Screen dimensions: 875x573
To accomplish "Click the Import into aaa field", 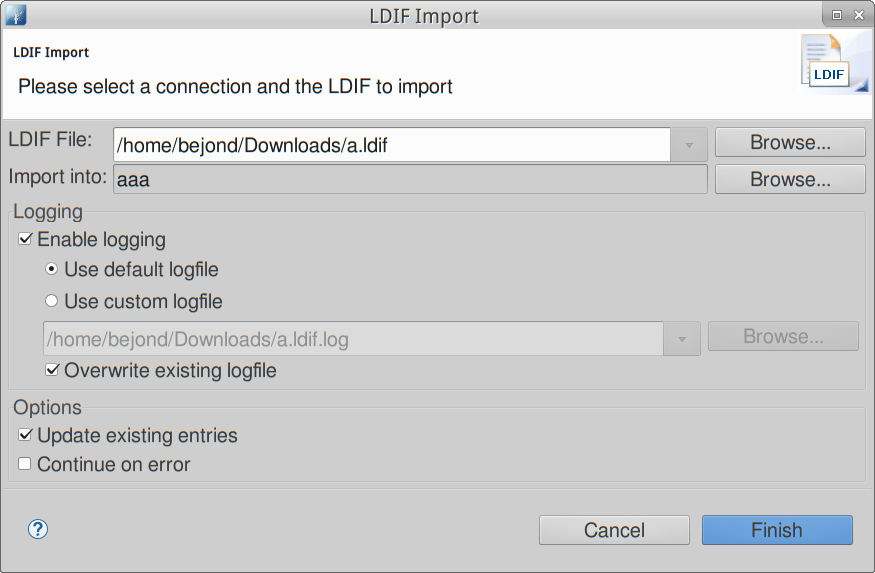I will click(x=410, y=179).
